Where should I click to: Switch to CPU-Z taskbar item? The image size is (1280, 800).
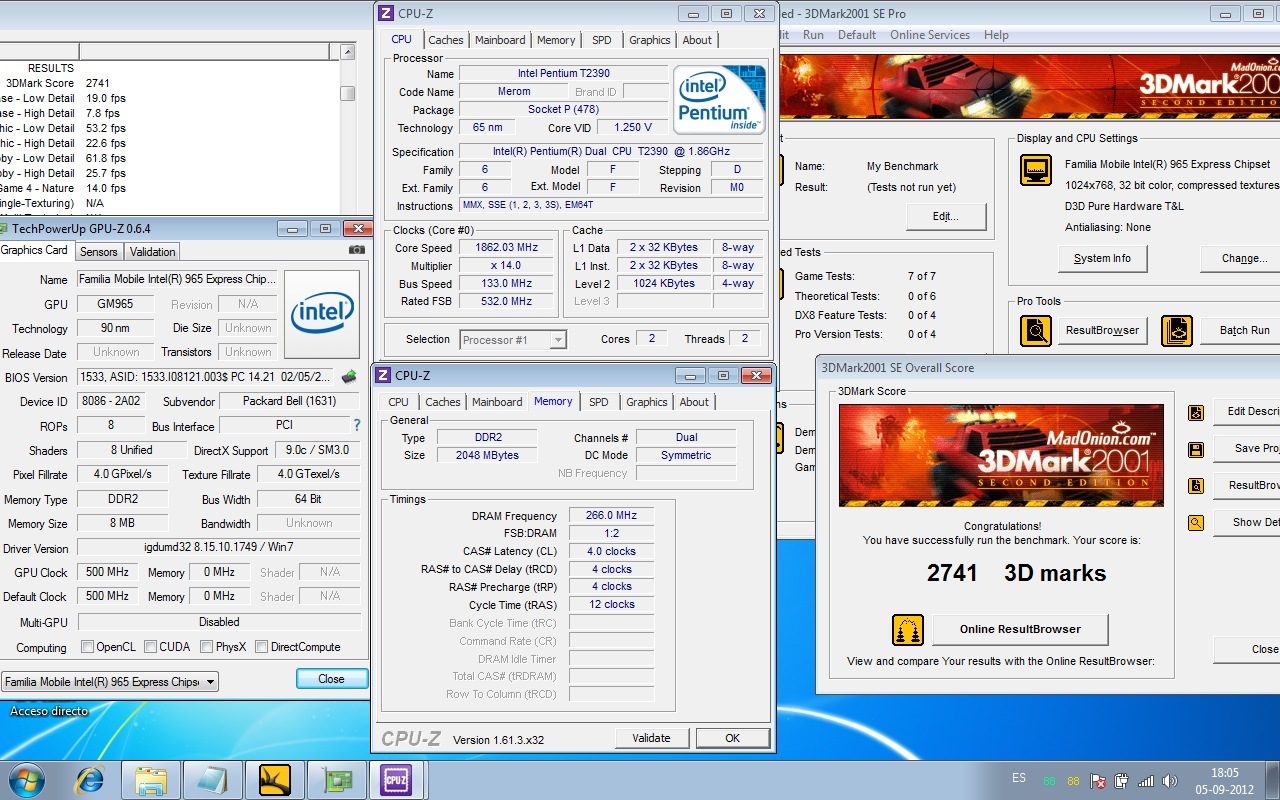pyautogui.click(x=397, y=780)
